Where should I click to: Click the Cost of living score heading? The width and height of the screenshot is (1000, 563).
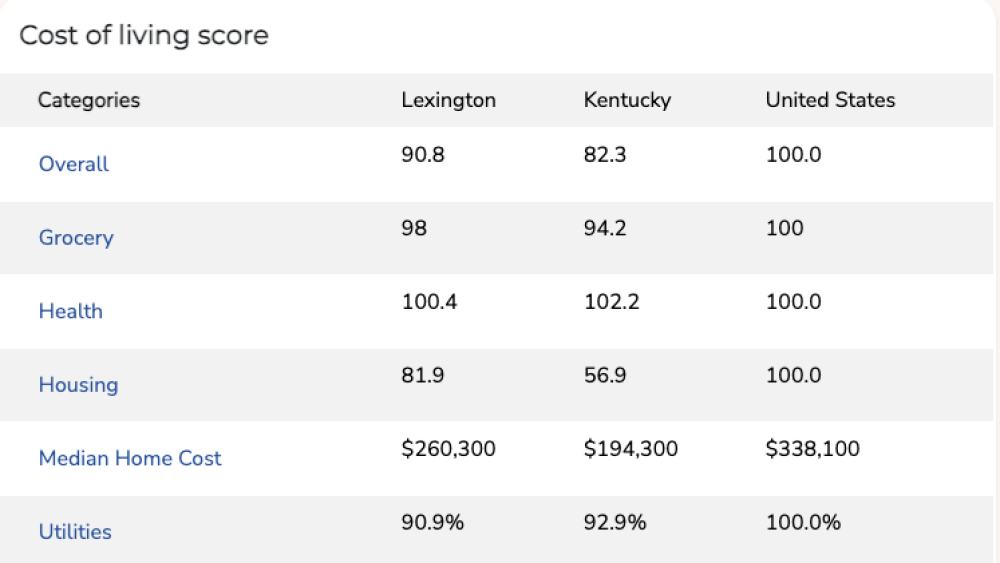pyautogui.click(x=144, y=36)
